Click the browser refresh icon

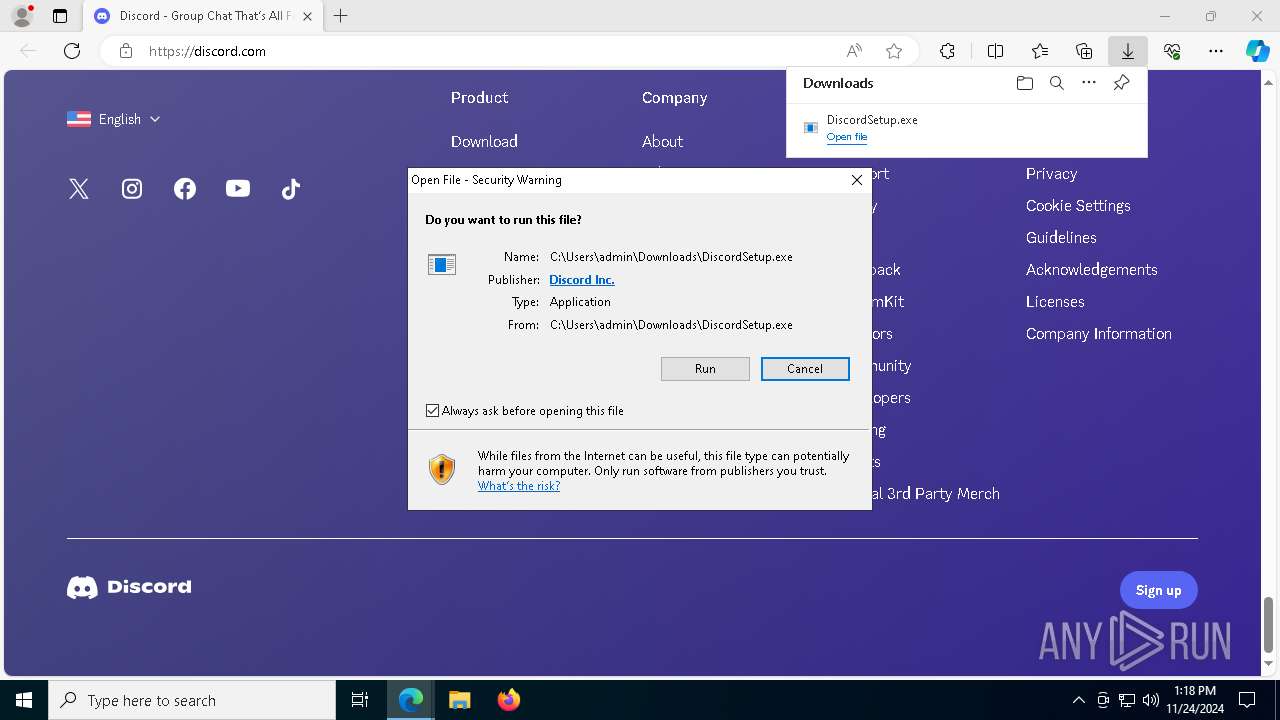[x=72, y=51]
